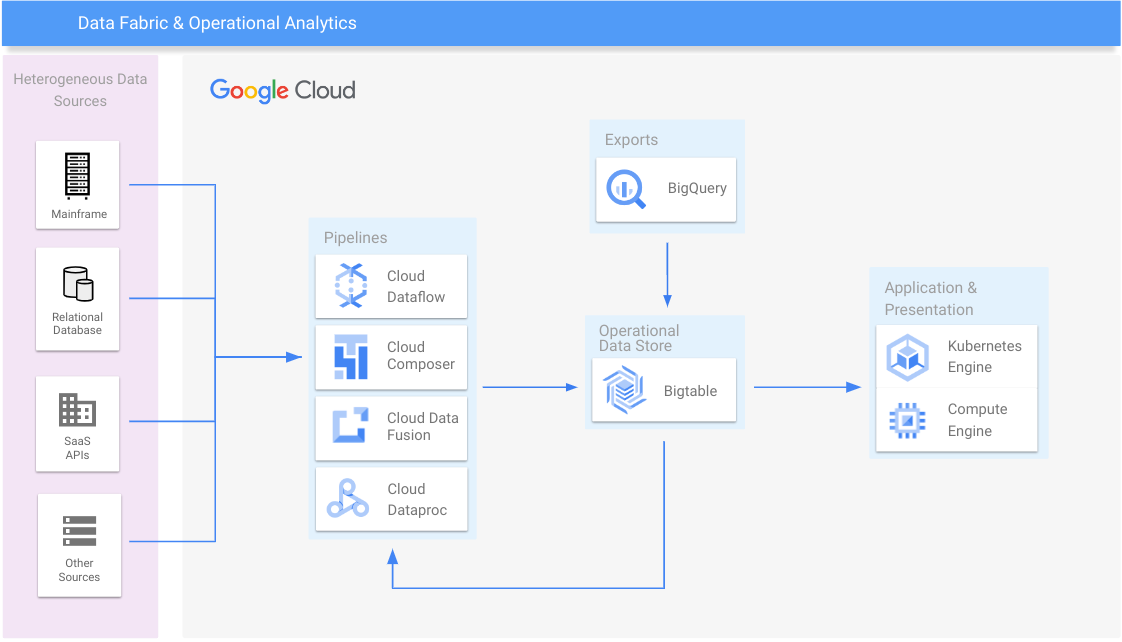Click the Operational Data Store heading
Viewport: 1122px width, 642px height.
[639, 337]
